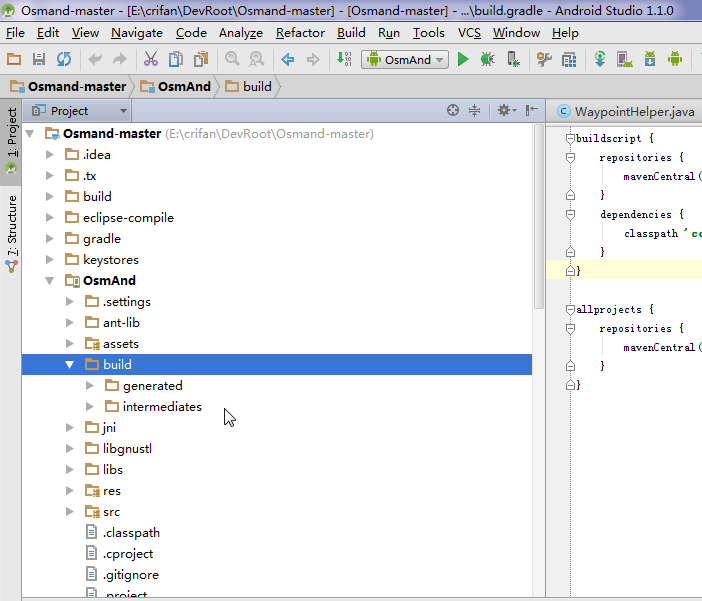Click the Save All floppy icon
Screen dimensions: 702x601
[39, 59]
